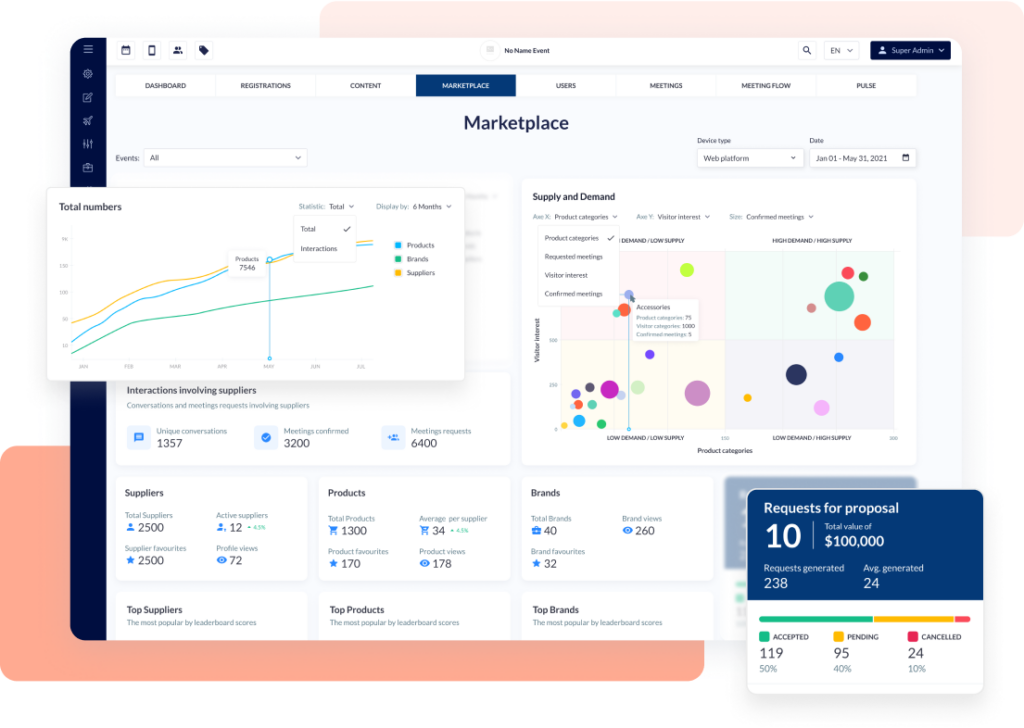Click the Total Brands briefcase icon
Viewport: 1024px width, 728px height.
tap(536, 531)
